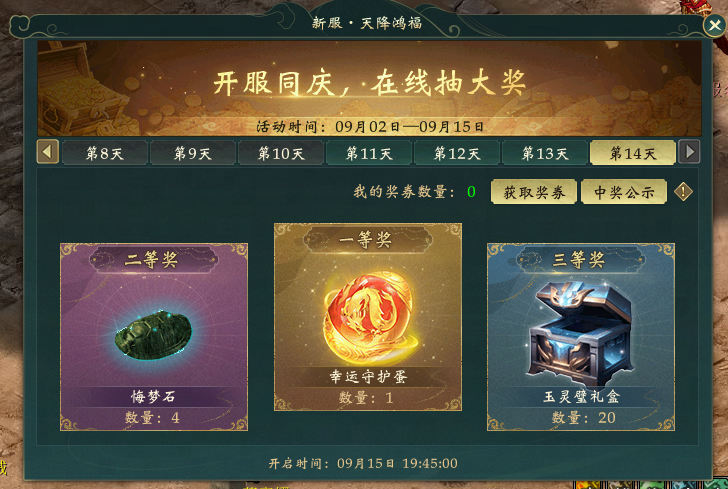The width and height of the screenshot is (728, 489).
Task: Switch to the 第13天 tab
Action: [545, 153]
